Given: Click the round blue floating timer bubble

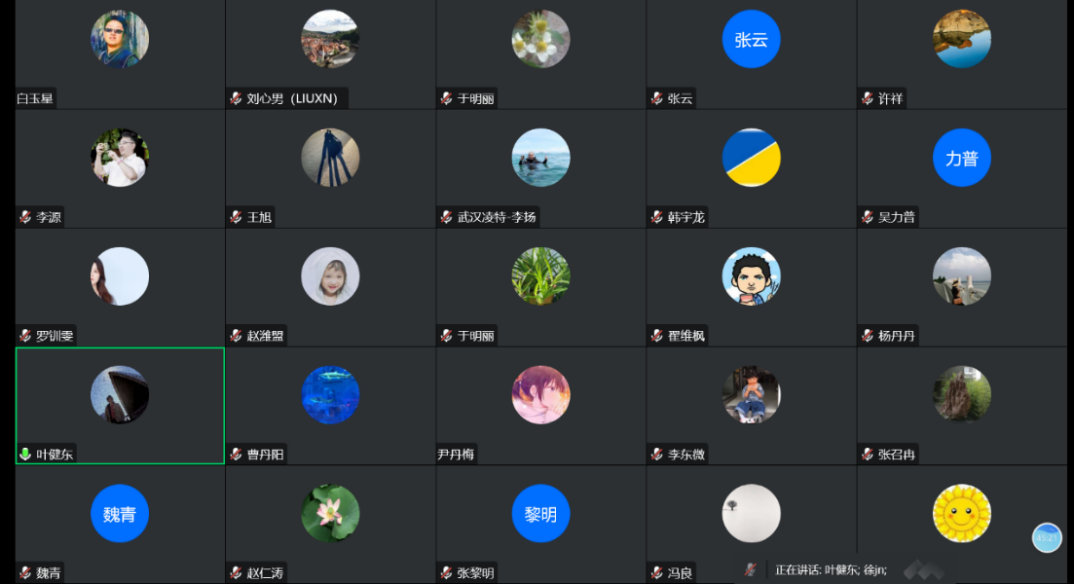Looking at the screenshot, I should pyautogui.click(x=1047, y=537).
